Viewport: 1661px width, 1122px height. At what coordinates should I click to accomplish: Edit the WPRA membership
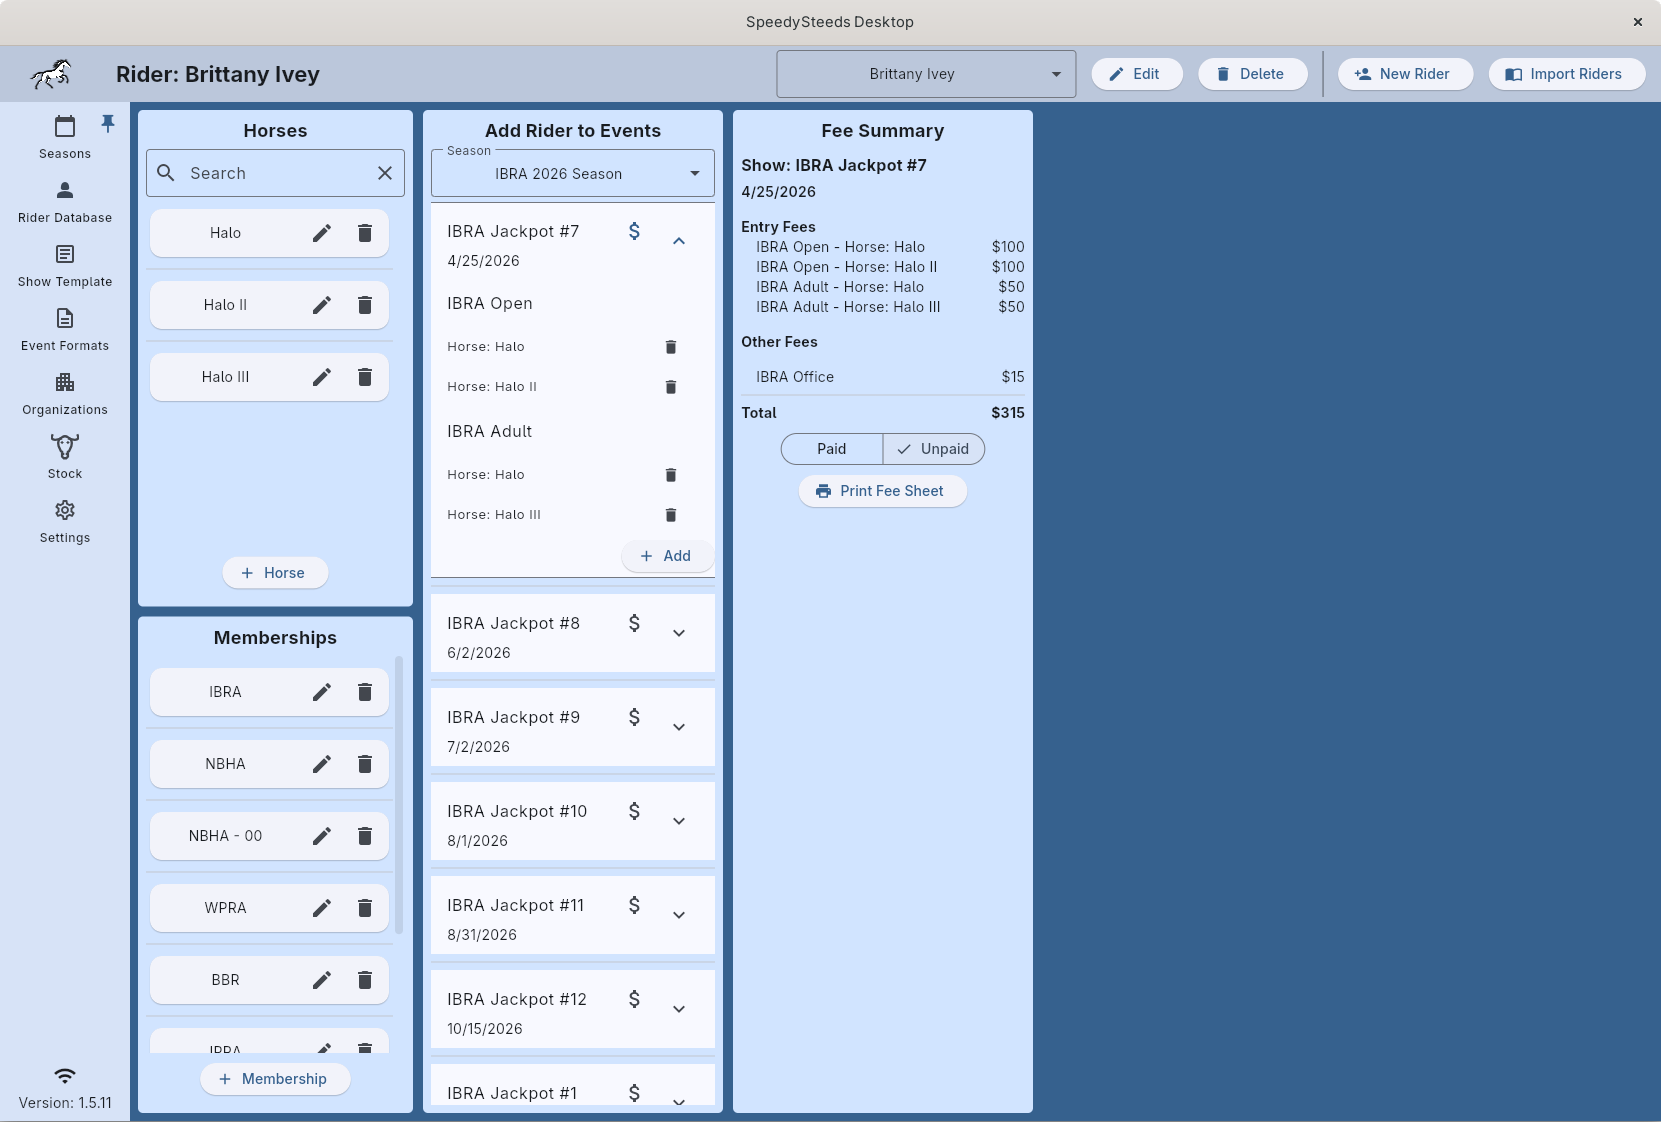pos(321,908)
